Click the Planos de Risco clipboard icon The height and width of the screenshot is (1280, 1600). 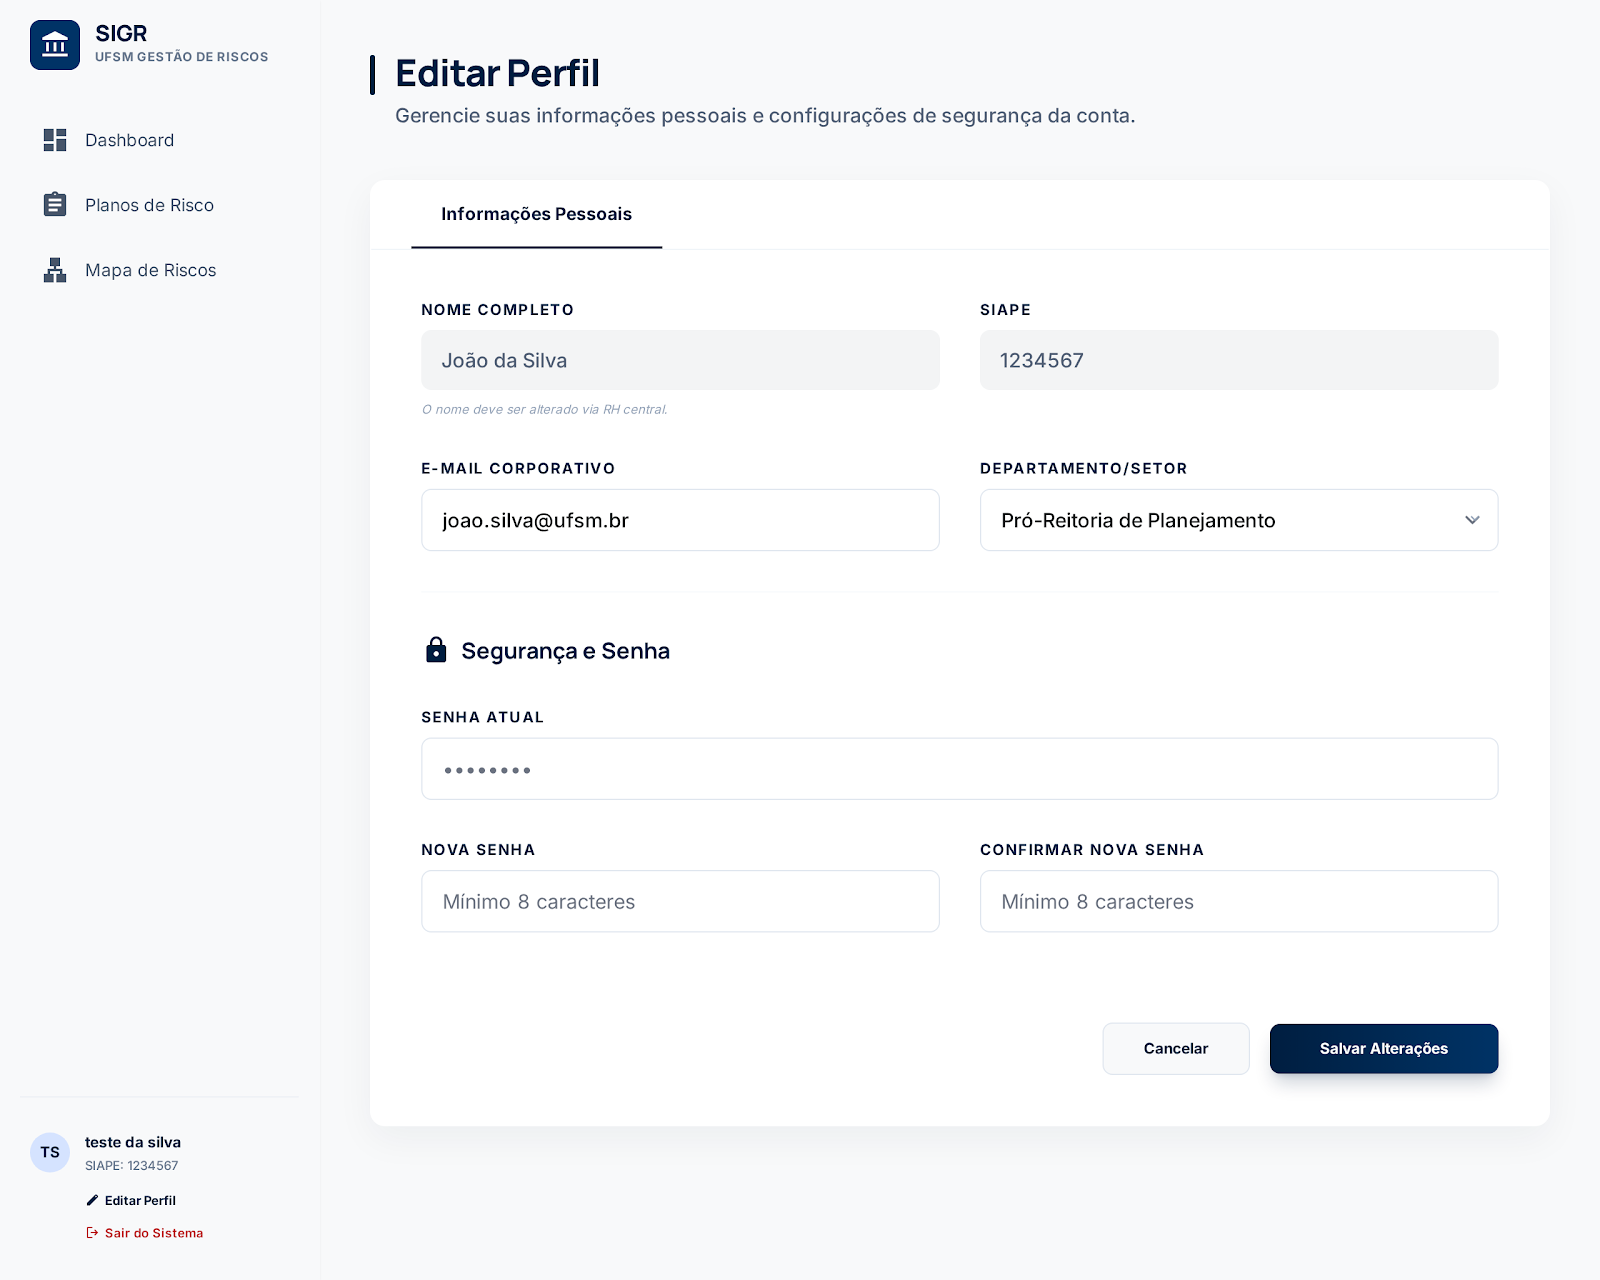coord(55,205)
